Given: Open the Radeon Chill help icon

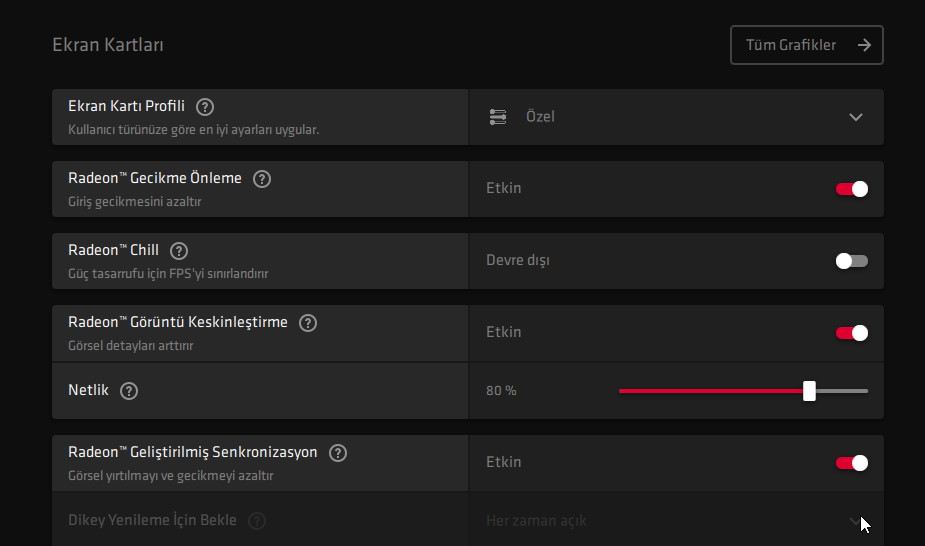Looking at the screenshot, I should pyautogui.click(x=179, y=251).
